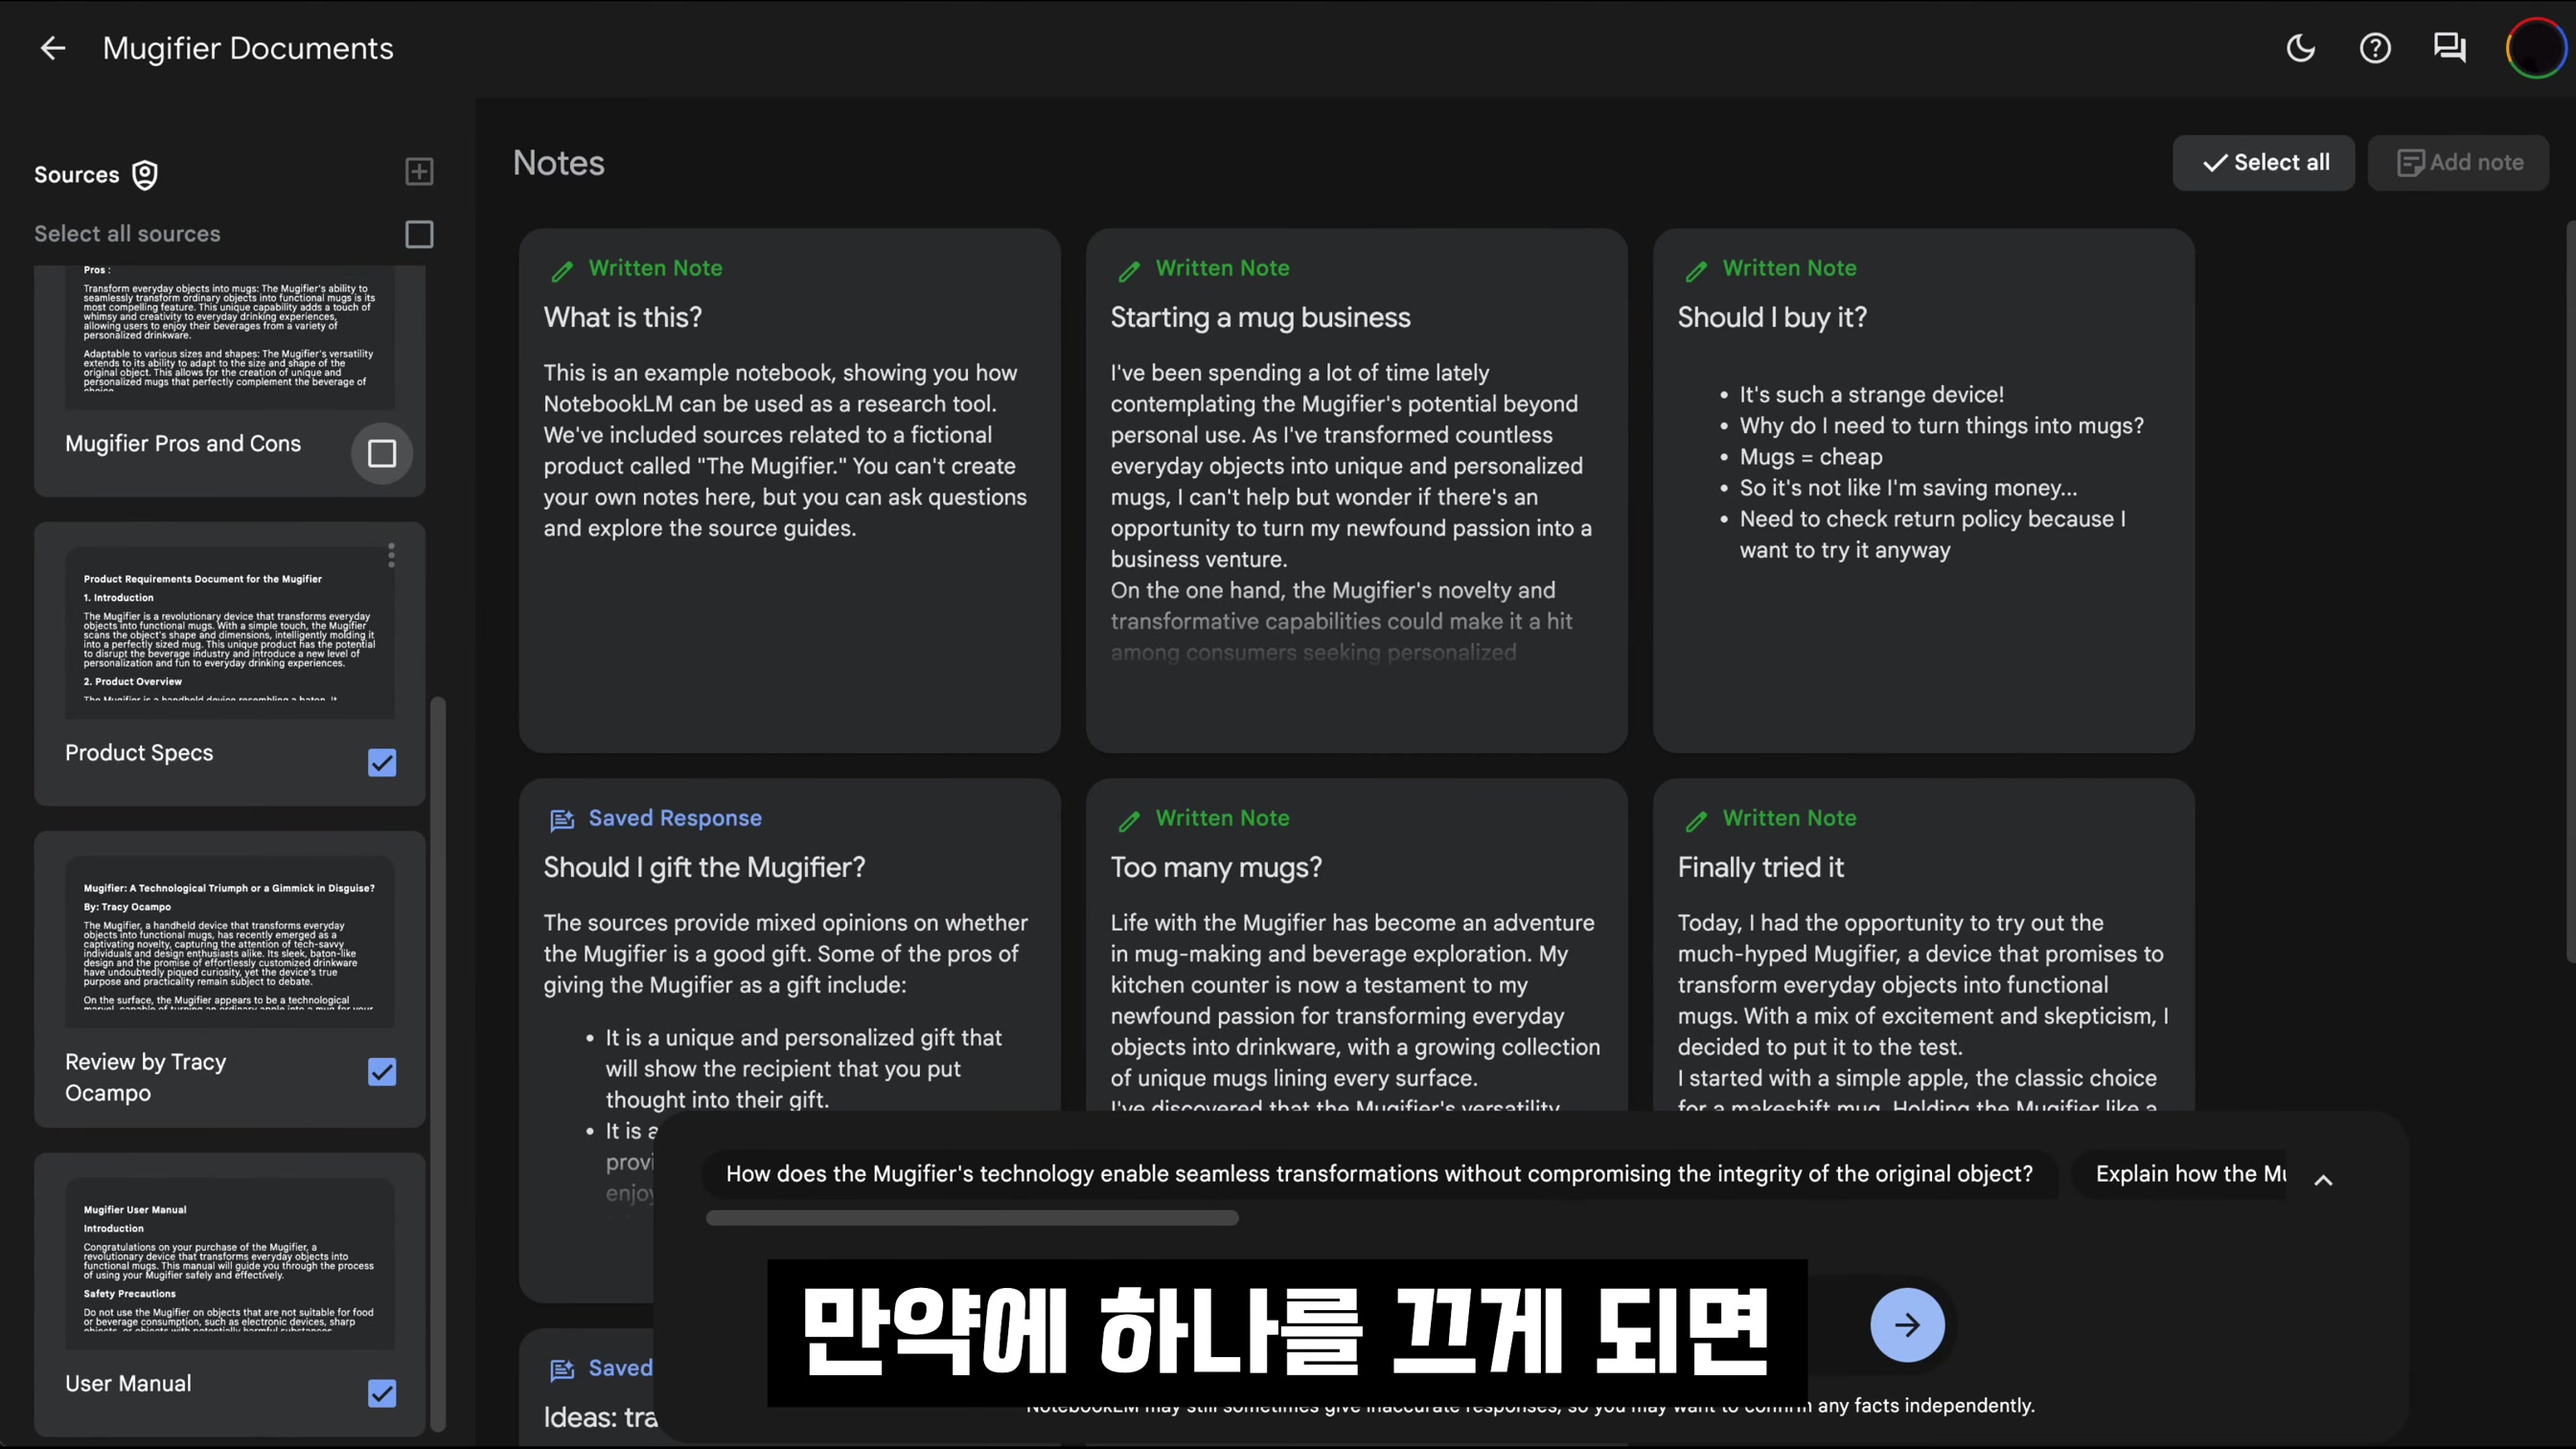Click the back arrow next to Mugifier Documents
This screenshot has height=1449, width=2576.
52,48
